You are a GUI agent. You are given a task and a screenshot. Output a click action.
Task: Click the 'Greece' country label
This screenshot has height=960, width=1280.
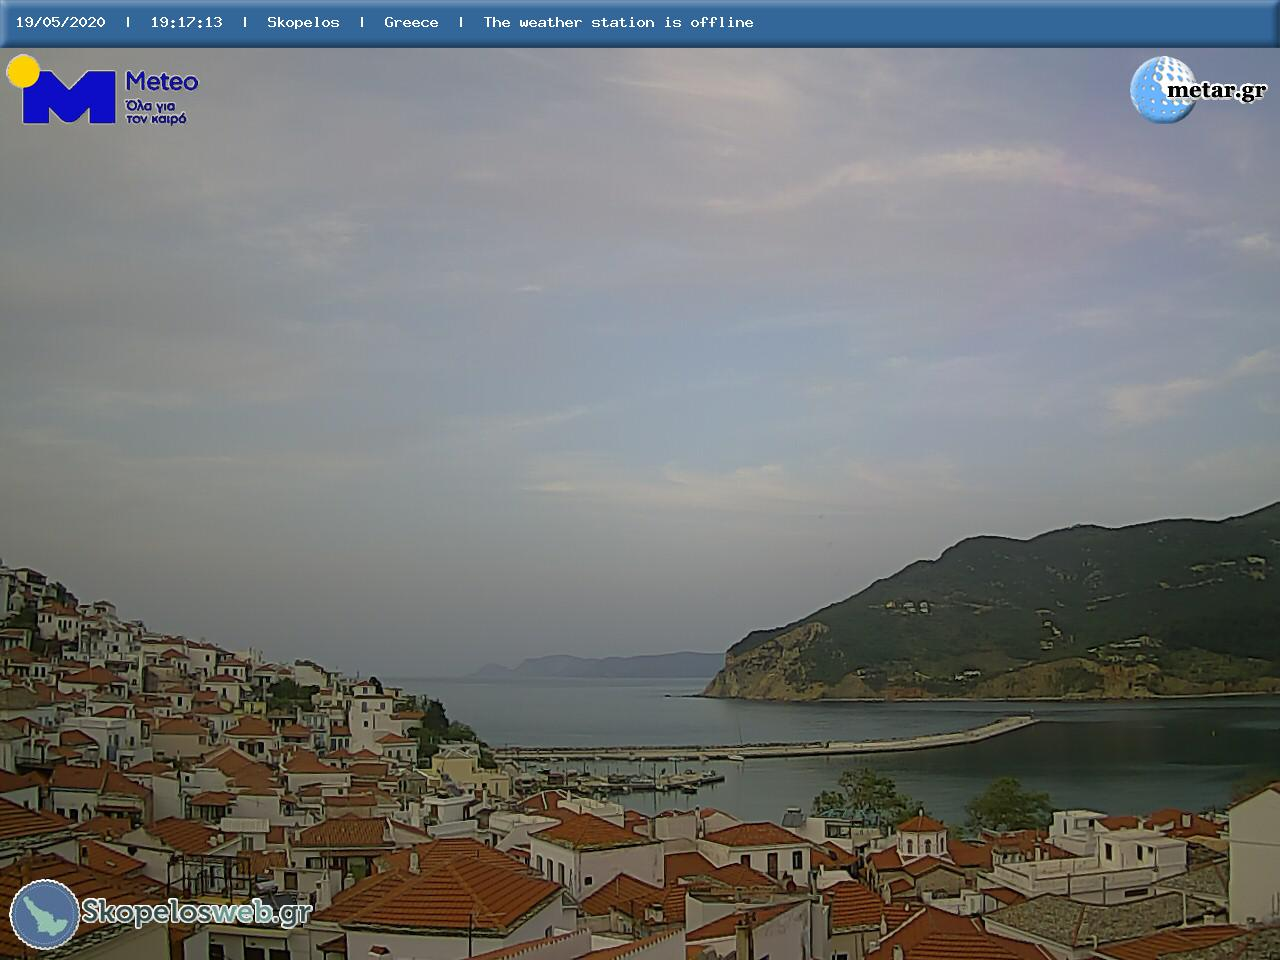pos(411,22)
